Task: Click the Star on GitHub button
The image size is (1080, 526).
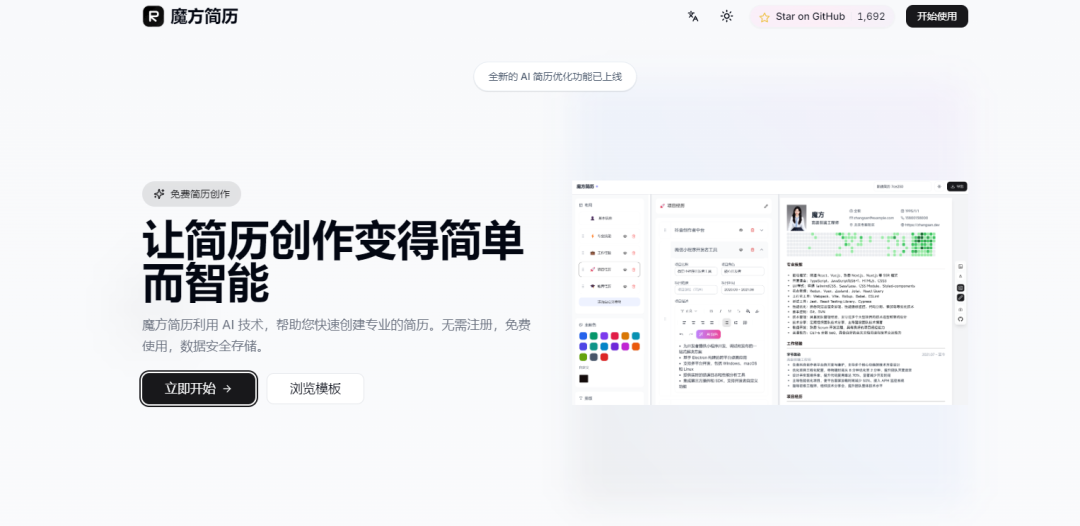Action: [x=822, y=17]
